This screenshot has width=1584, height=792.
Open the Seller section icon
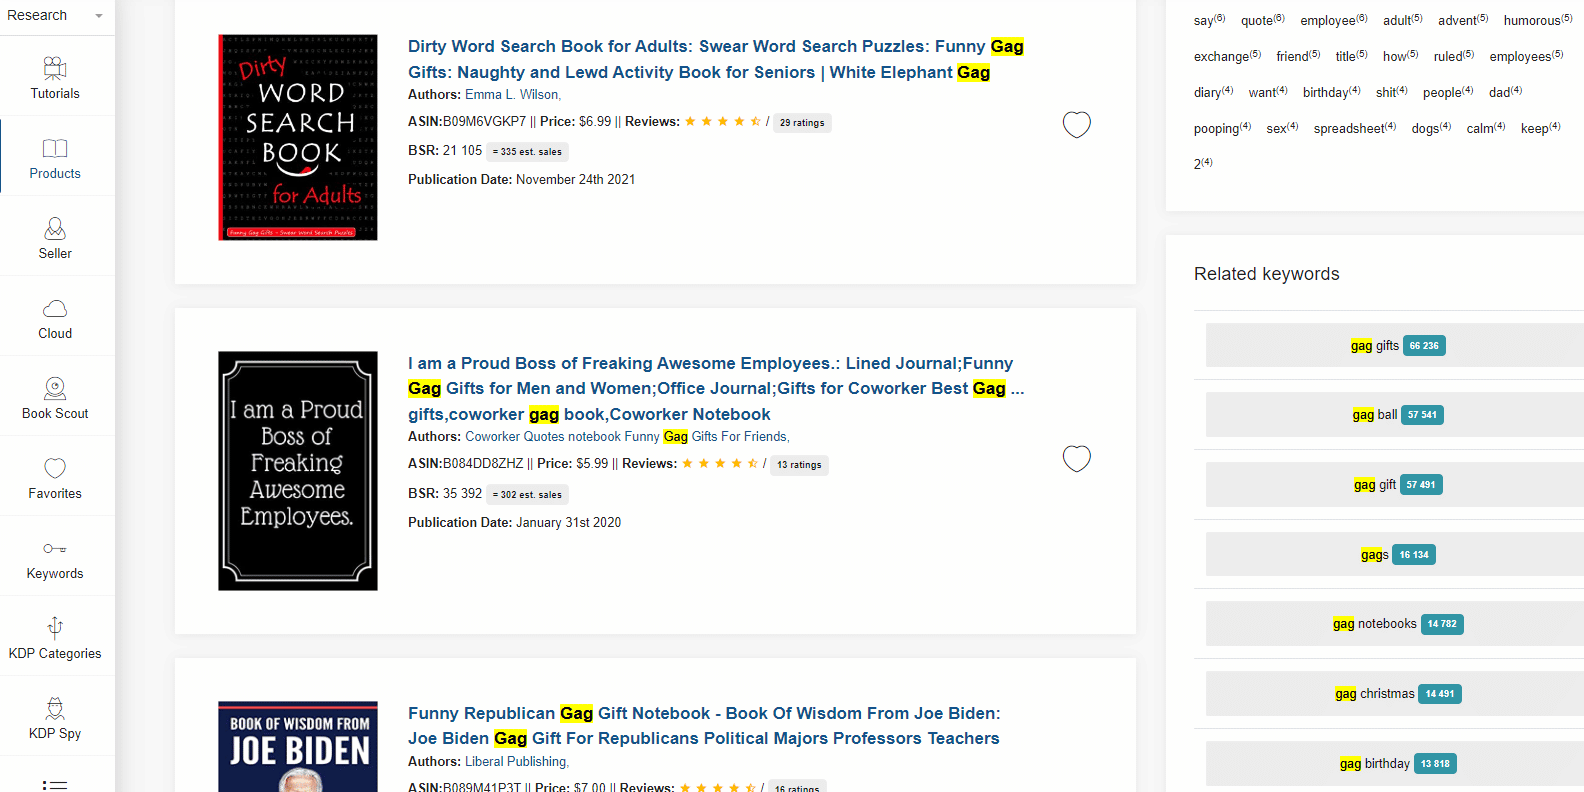(55, 228)
